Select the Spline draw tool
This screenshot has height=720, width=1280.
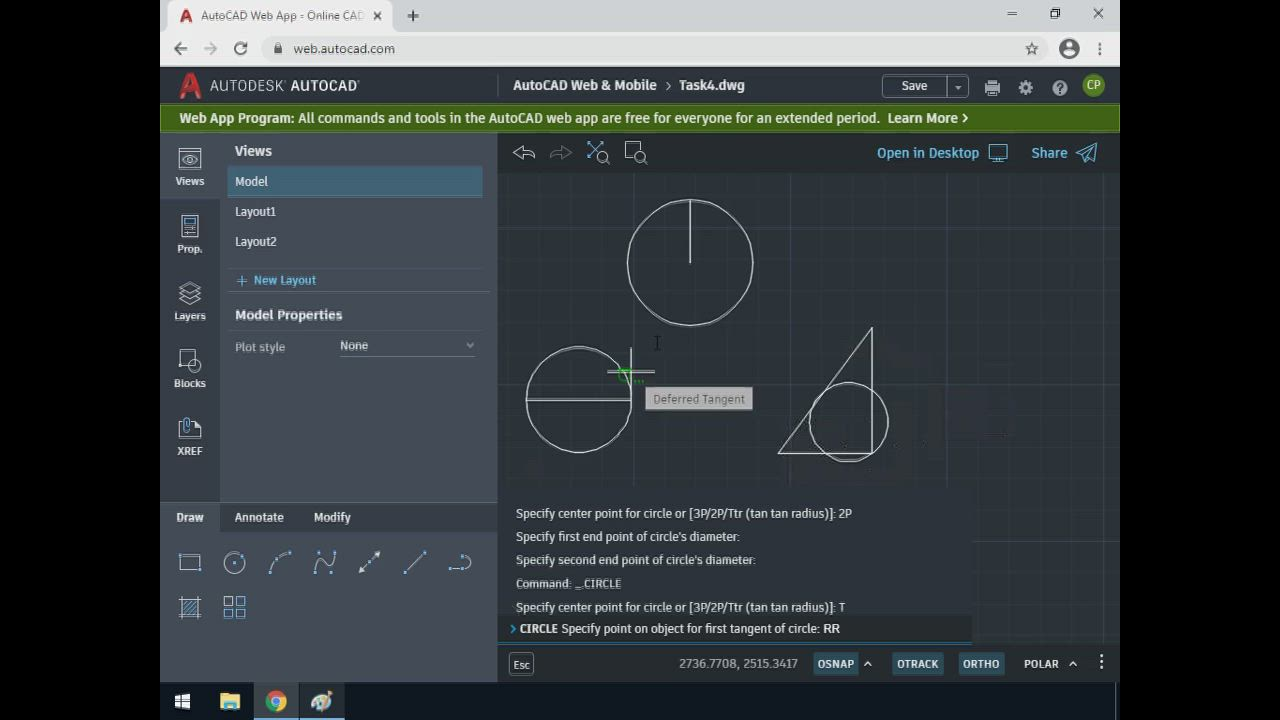[325, 563]
